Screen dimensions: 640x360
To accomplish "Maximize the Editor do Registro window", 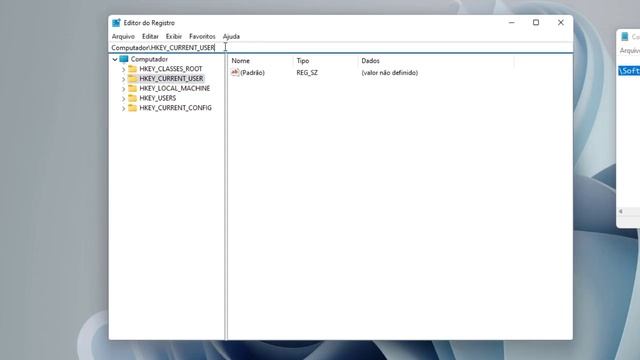I will tap(536, 22).
